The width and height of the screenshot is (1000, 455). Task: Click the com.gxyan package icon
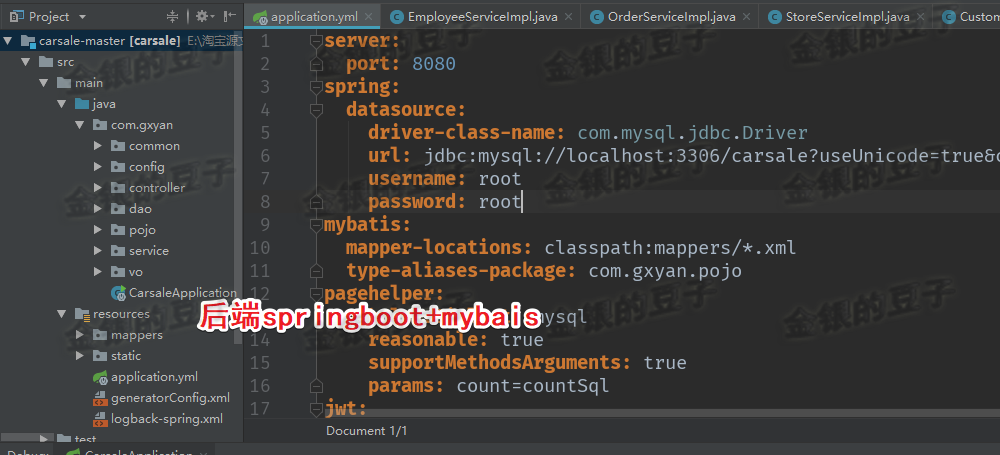click(x=100, y=125)
